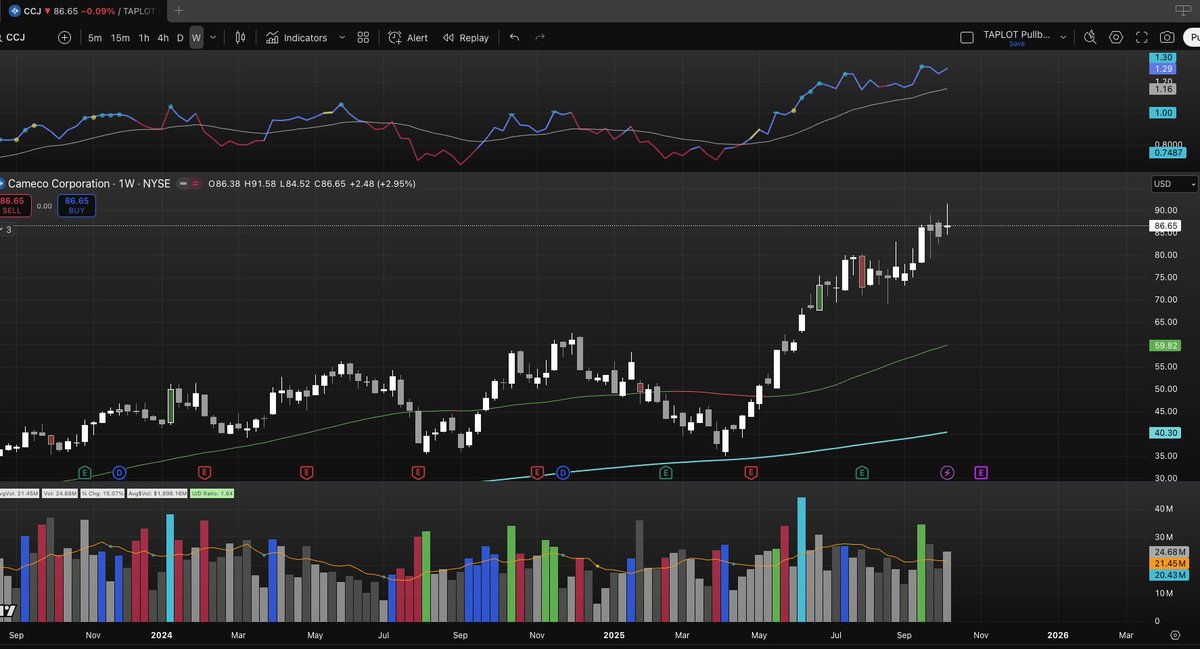Click the window layout icon at the top-right corner
This screenshot has width=1200, height=649.
(1181, 10)
